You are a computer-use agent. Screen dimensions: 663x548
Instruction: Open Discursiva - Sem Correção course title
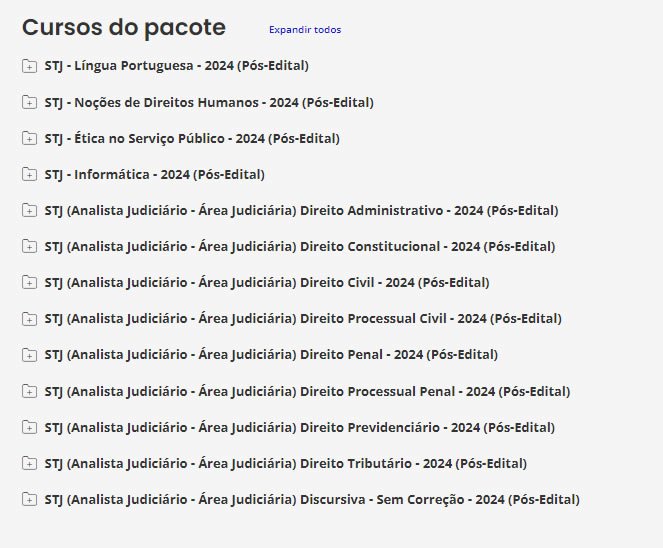coord(311,499)
